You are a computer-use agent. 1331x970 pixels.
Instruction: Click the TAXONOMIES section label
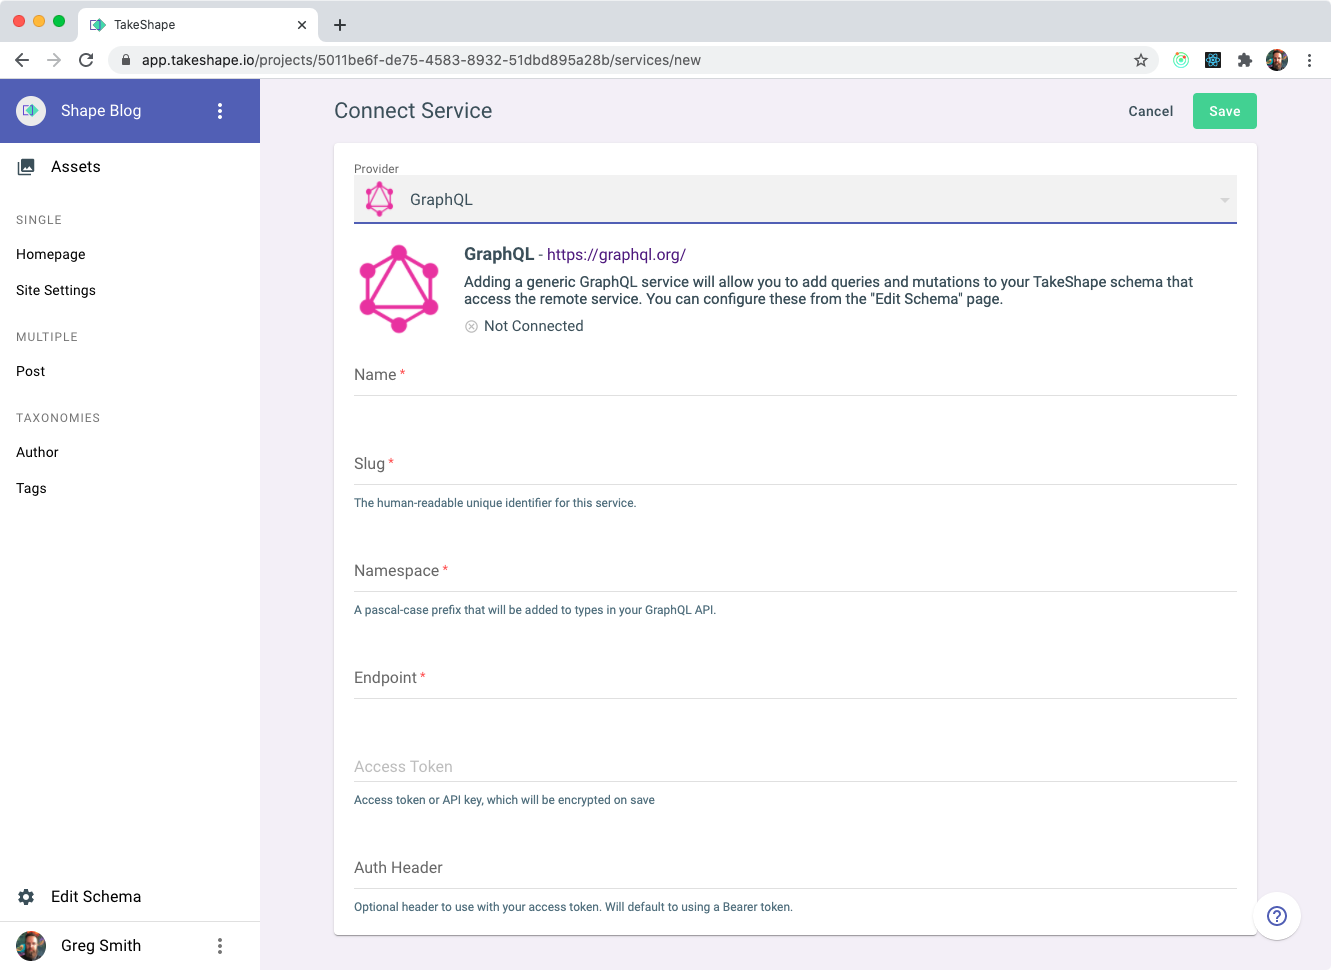coord(58,418)
